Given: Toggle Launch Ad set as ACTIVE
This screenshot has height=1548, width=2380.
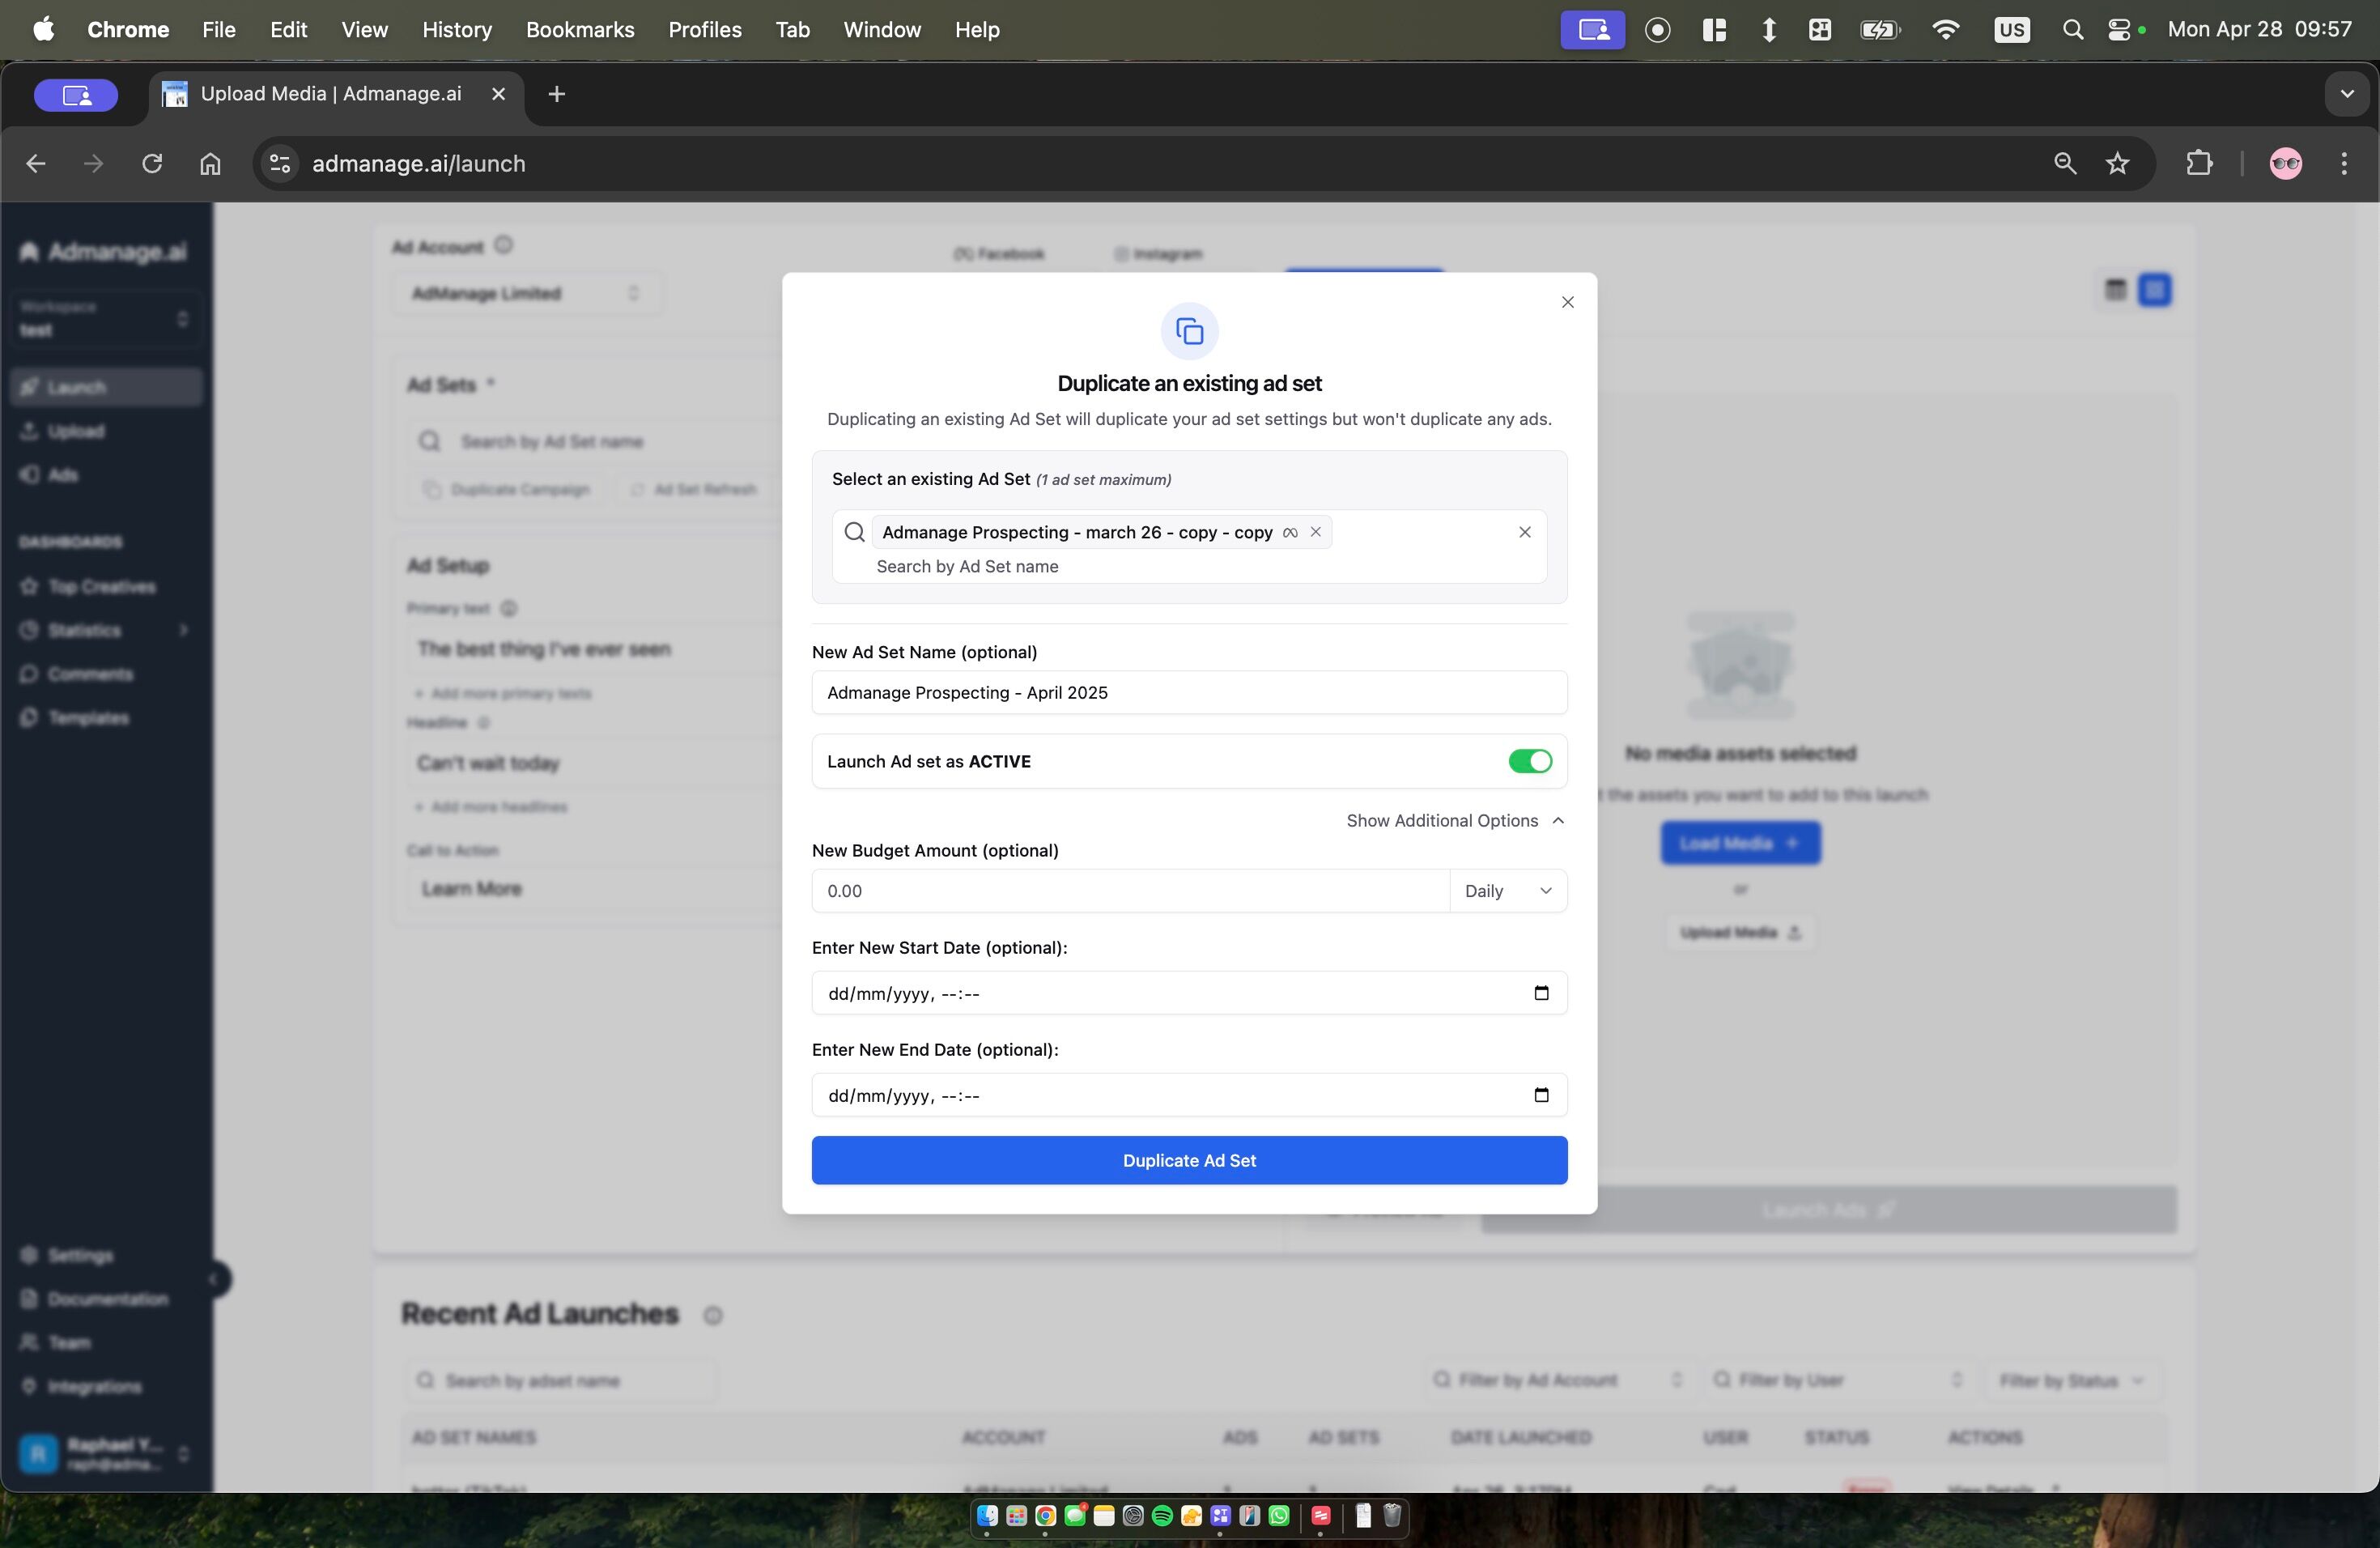Looking at the screenshot, I should click(1530, 761).
